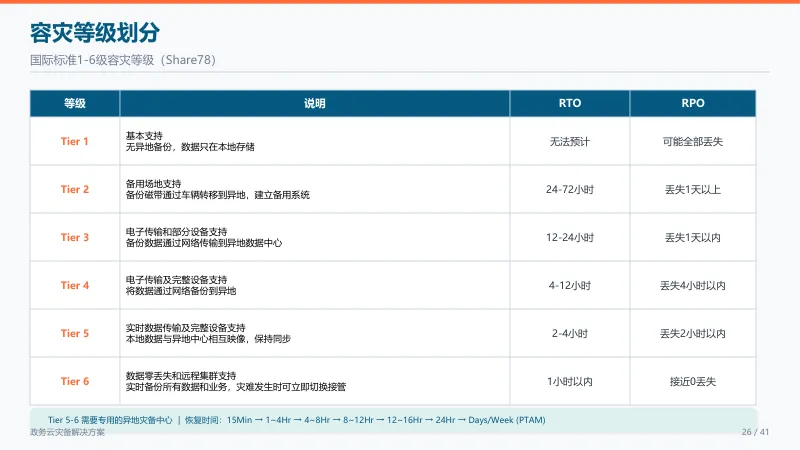Click the subtitle mentioning Share78
Screen dimensions: 800x450
point(123,60)
